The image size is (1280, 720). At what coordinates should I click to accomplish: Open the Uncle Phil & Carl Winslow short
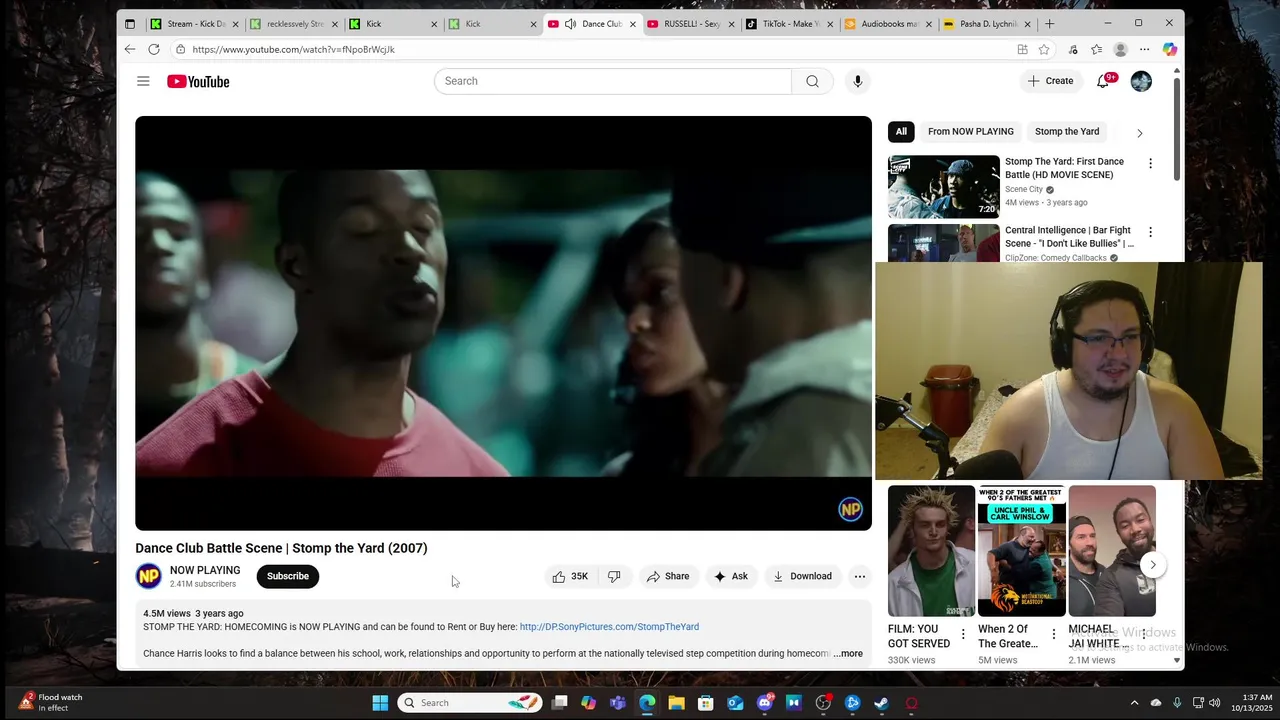(x=1021, y=551)
